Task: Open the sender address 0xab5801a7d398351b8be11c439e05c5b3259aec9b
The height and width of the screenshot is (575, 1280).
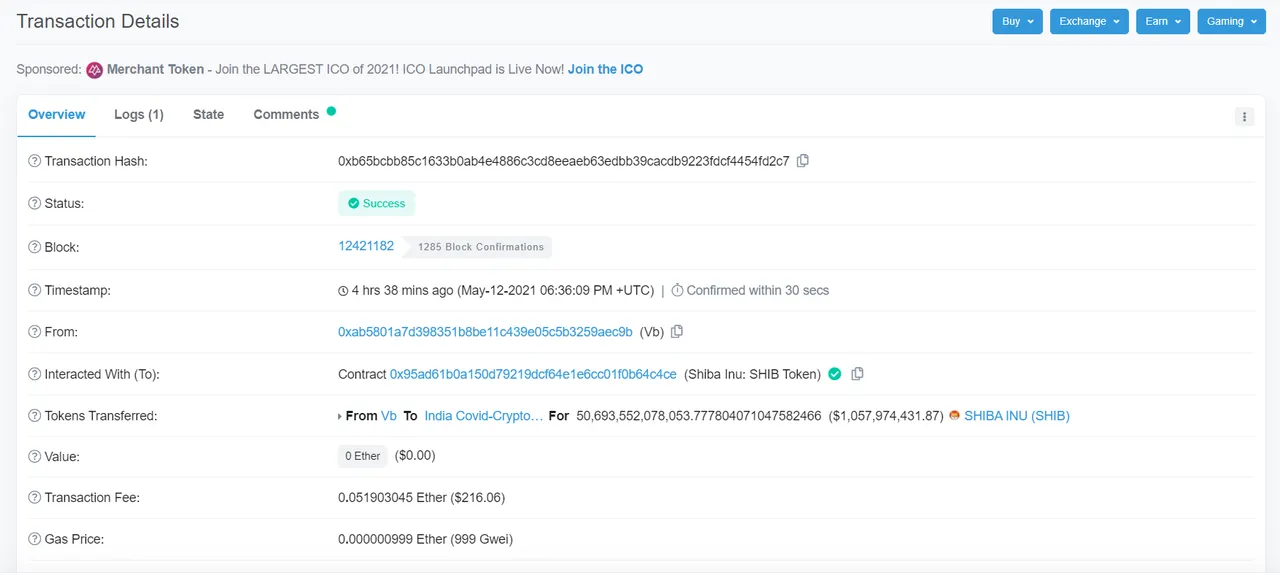Action: (x=485, y=332)
